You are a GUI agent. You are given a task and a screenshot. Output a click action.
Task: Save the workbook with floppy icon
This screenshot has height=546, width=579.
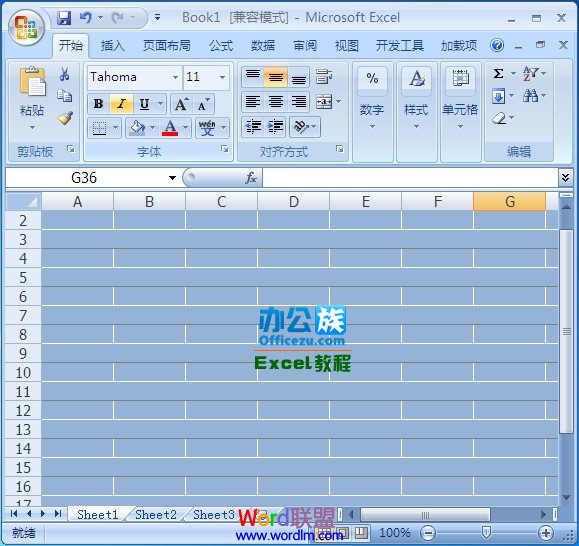tap(64, 18)
